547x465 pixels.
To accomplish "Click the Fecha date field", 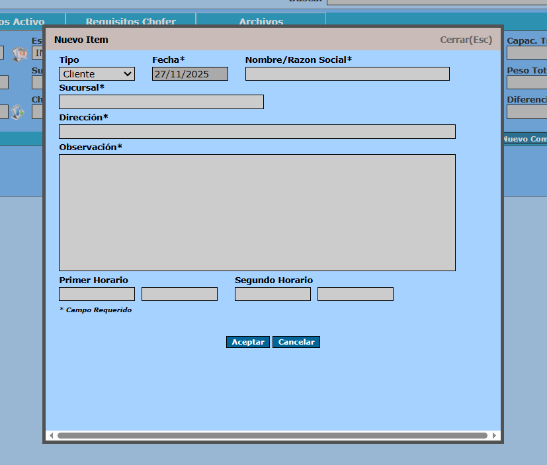I will (190, 74).
